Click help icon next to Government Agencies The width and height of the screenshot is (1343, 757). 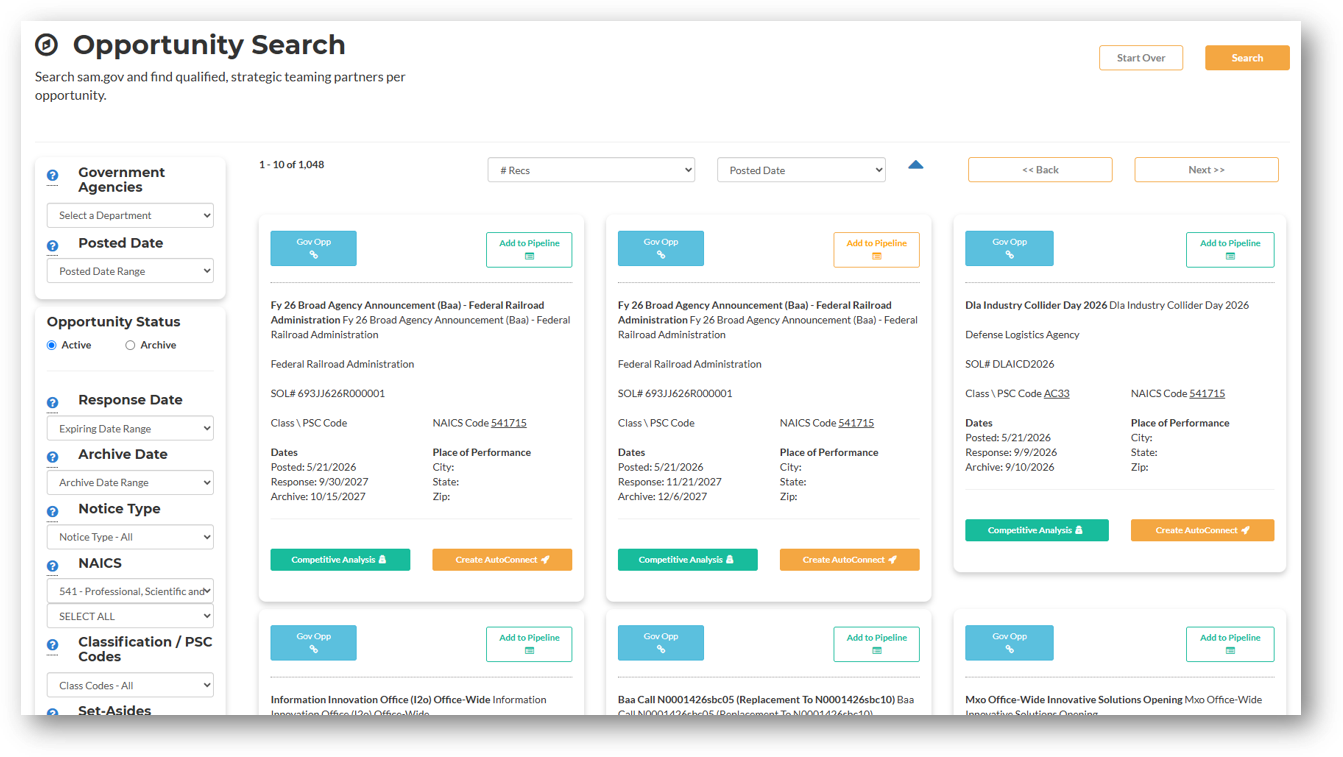click(53, 176)
